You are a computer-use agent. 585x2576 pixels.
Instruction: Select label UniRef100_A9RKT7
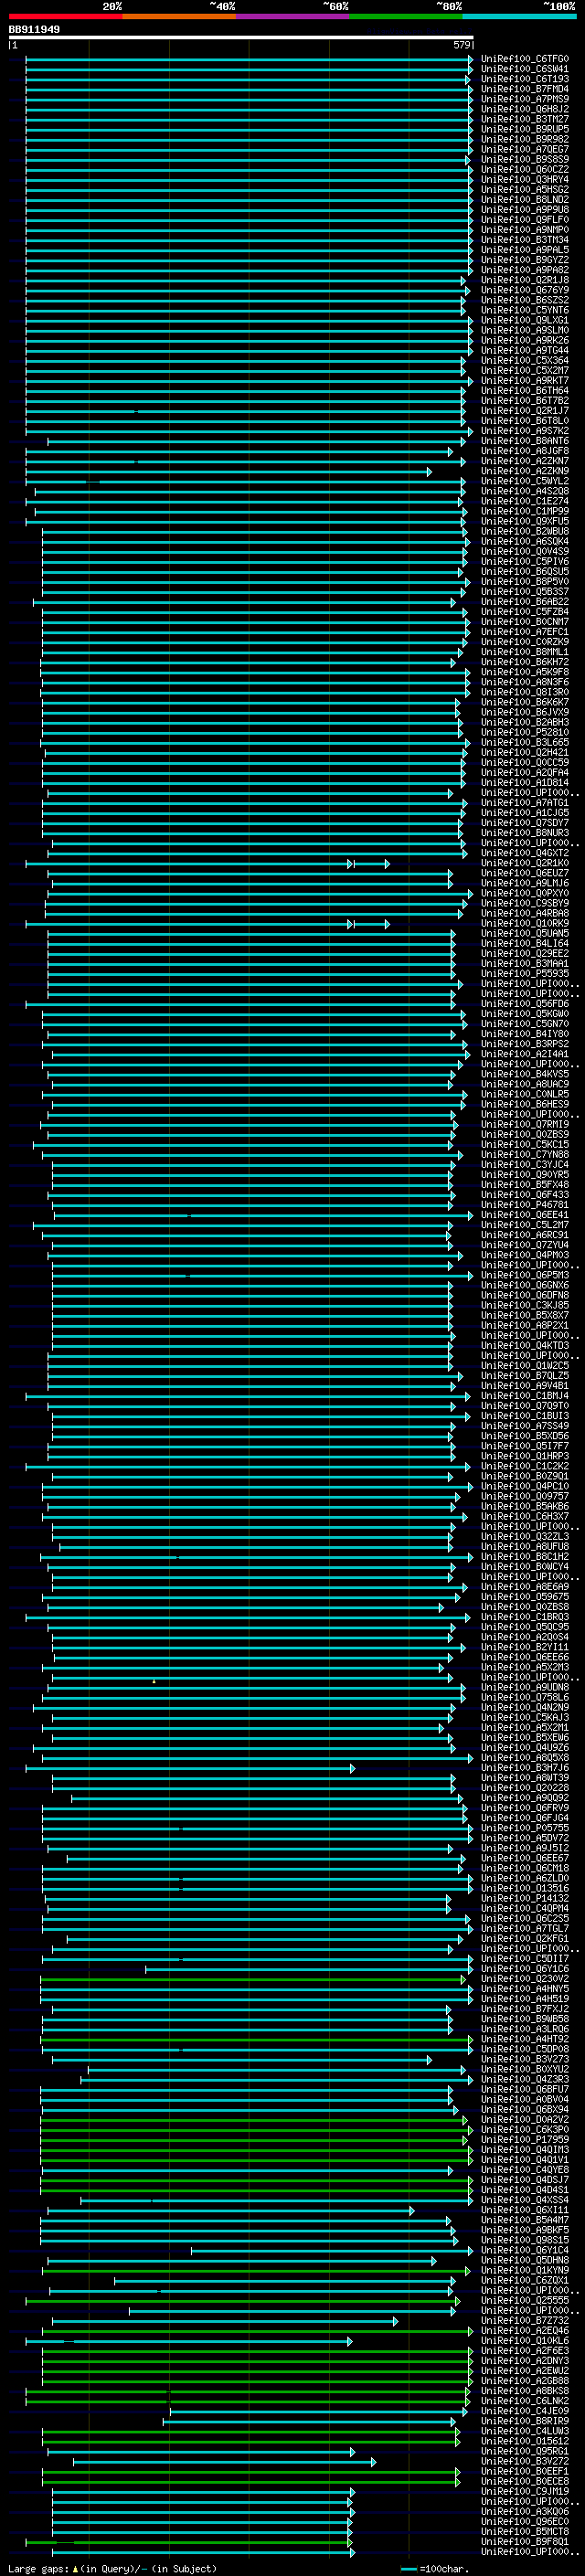(525, 381)
